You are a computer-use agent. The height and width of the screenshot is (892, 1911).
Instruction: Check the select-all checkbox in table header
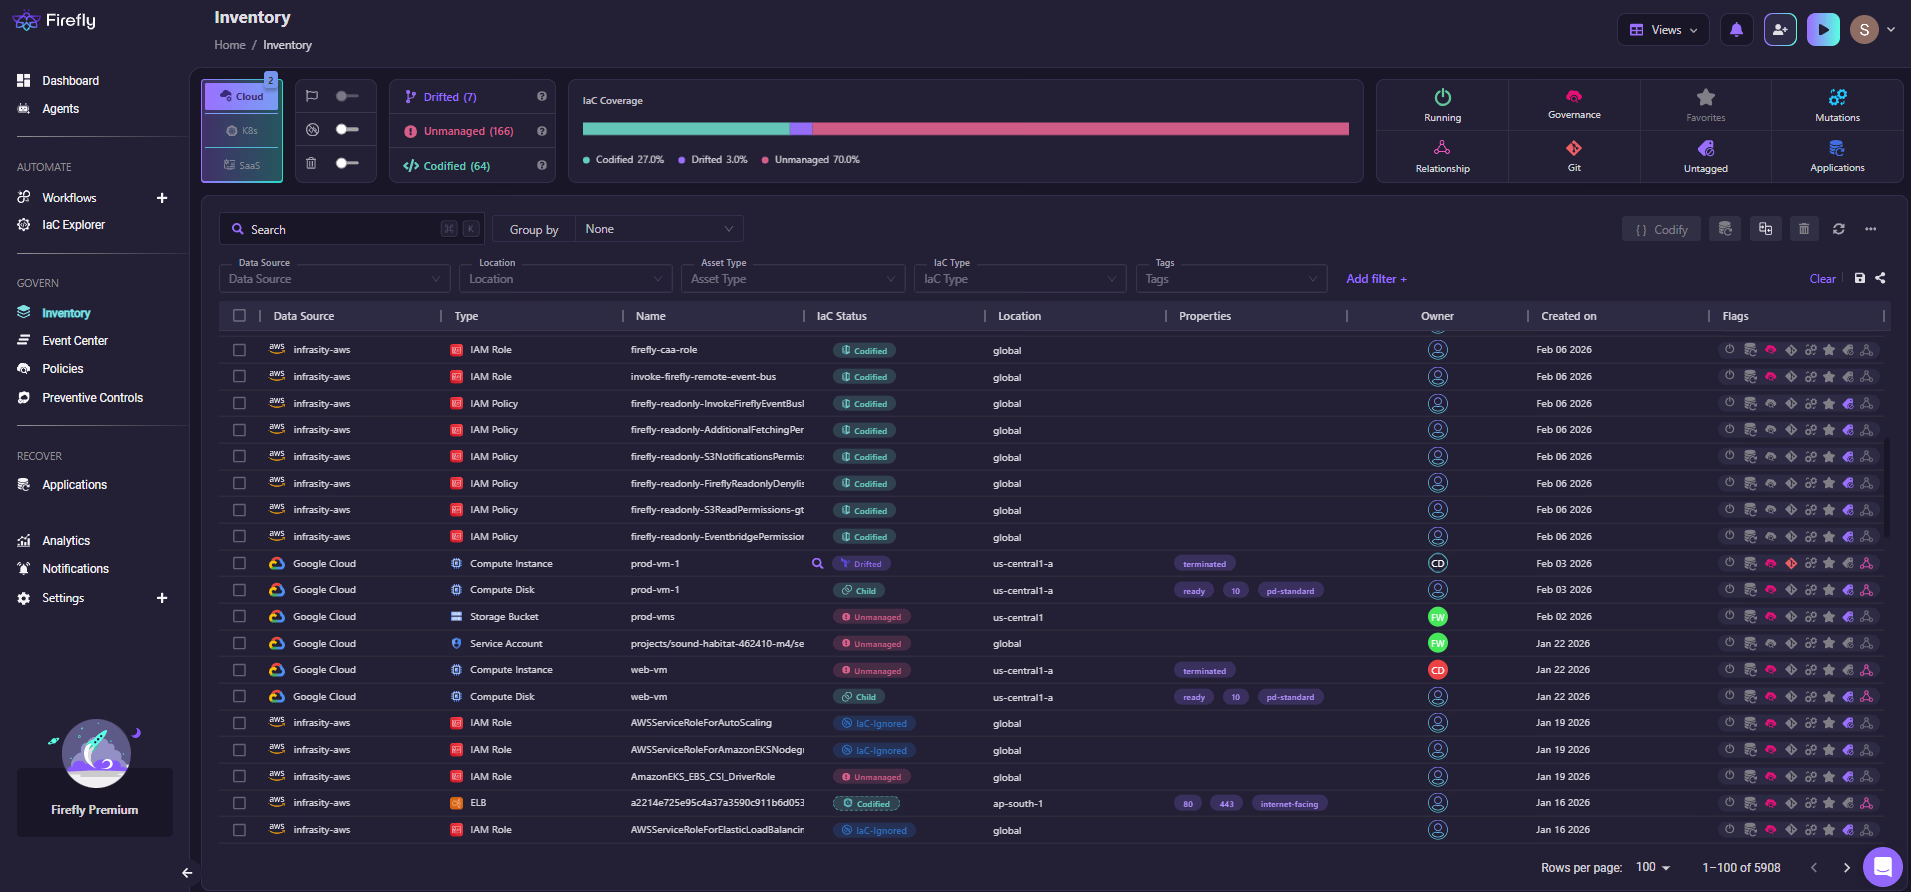point(239,316)
